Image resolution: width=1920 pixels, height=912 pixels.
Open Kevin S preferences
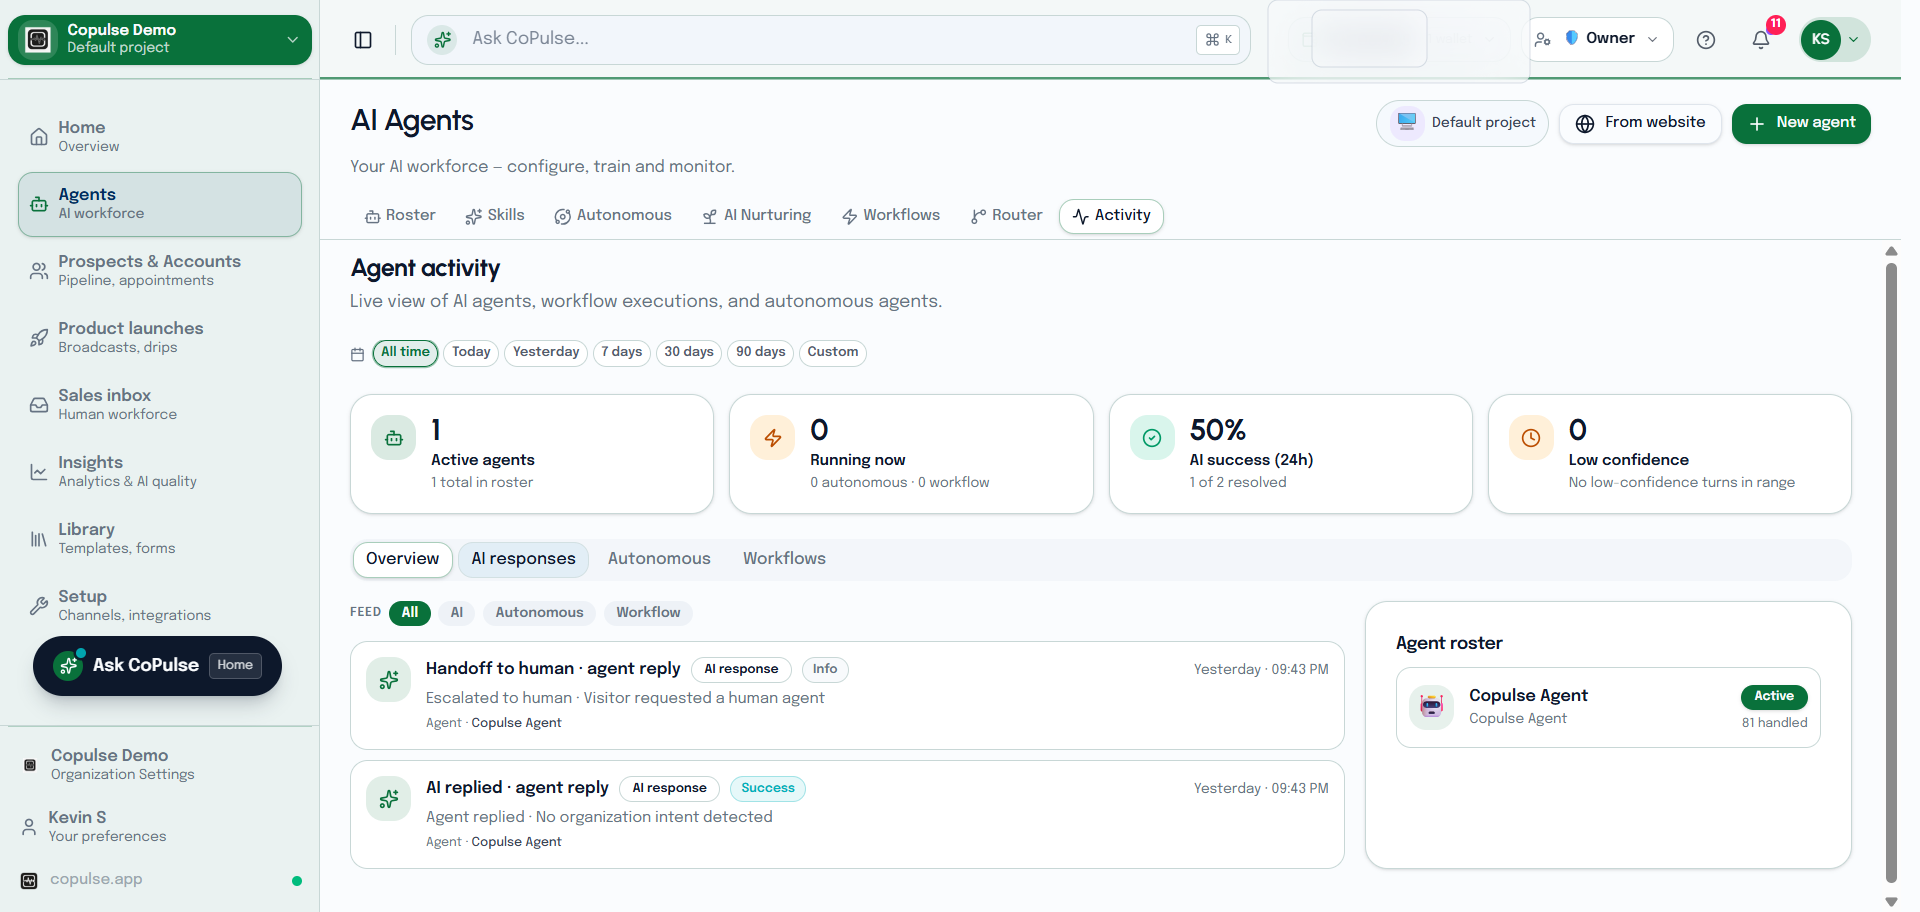coord(160,827)
